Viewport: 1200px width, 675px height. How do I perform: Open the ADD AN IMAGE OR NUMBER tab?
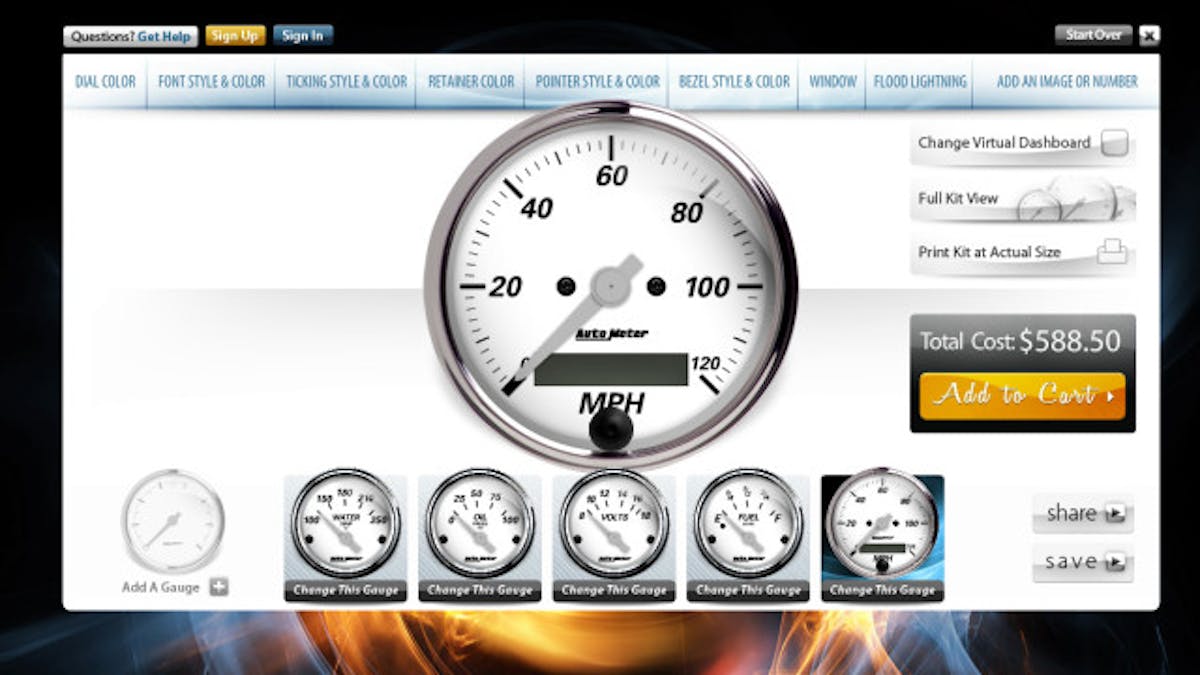pos(1067,82)
